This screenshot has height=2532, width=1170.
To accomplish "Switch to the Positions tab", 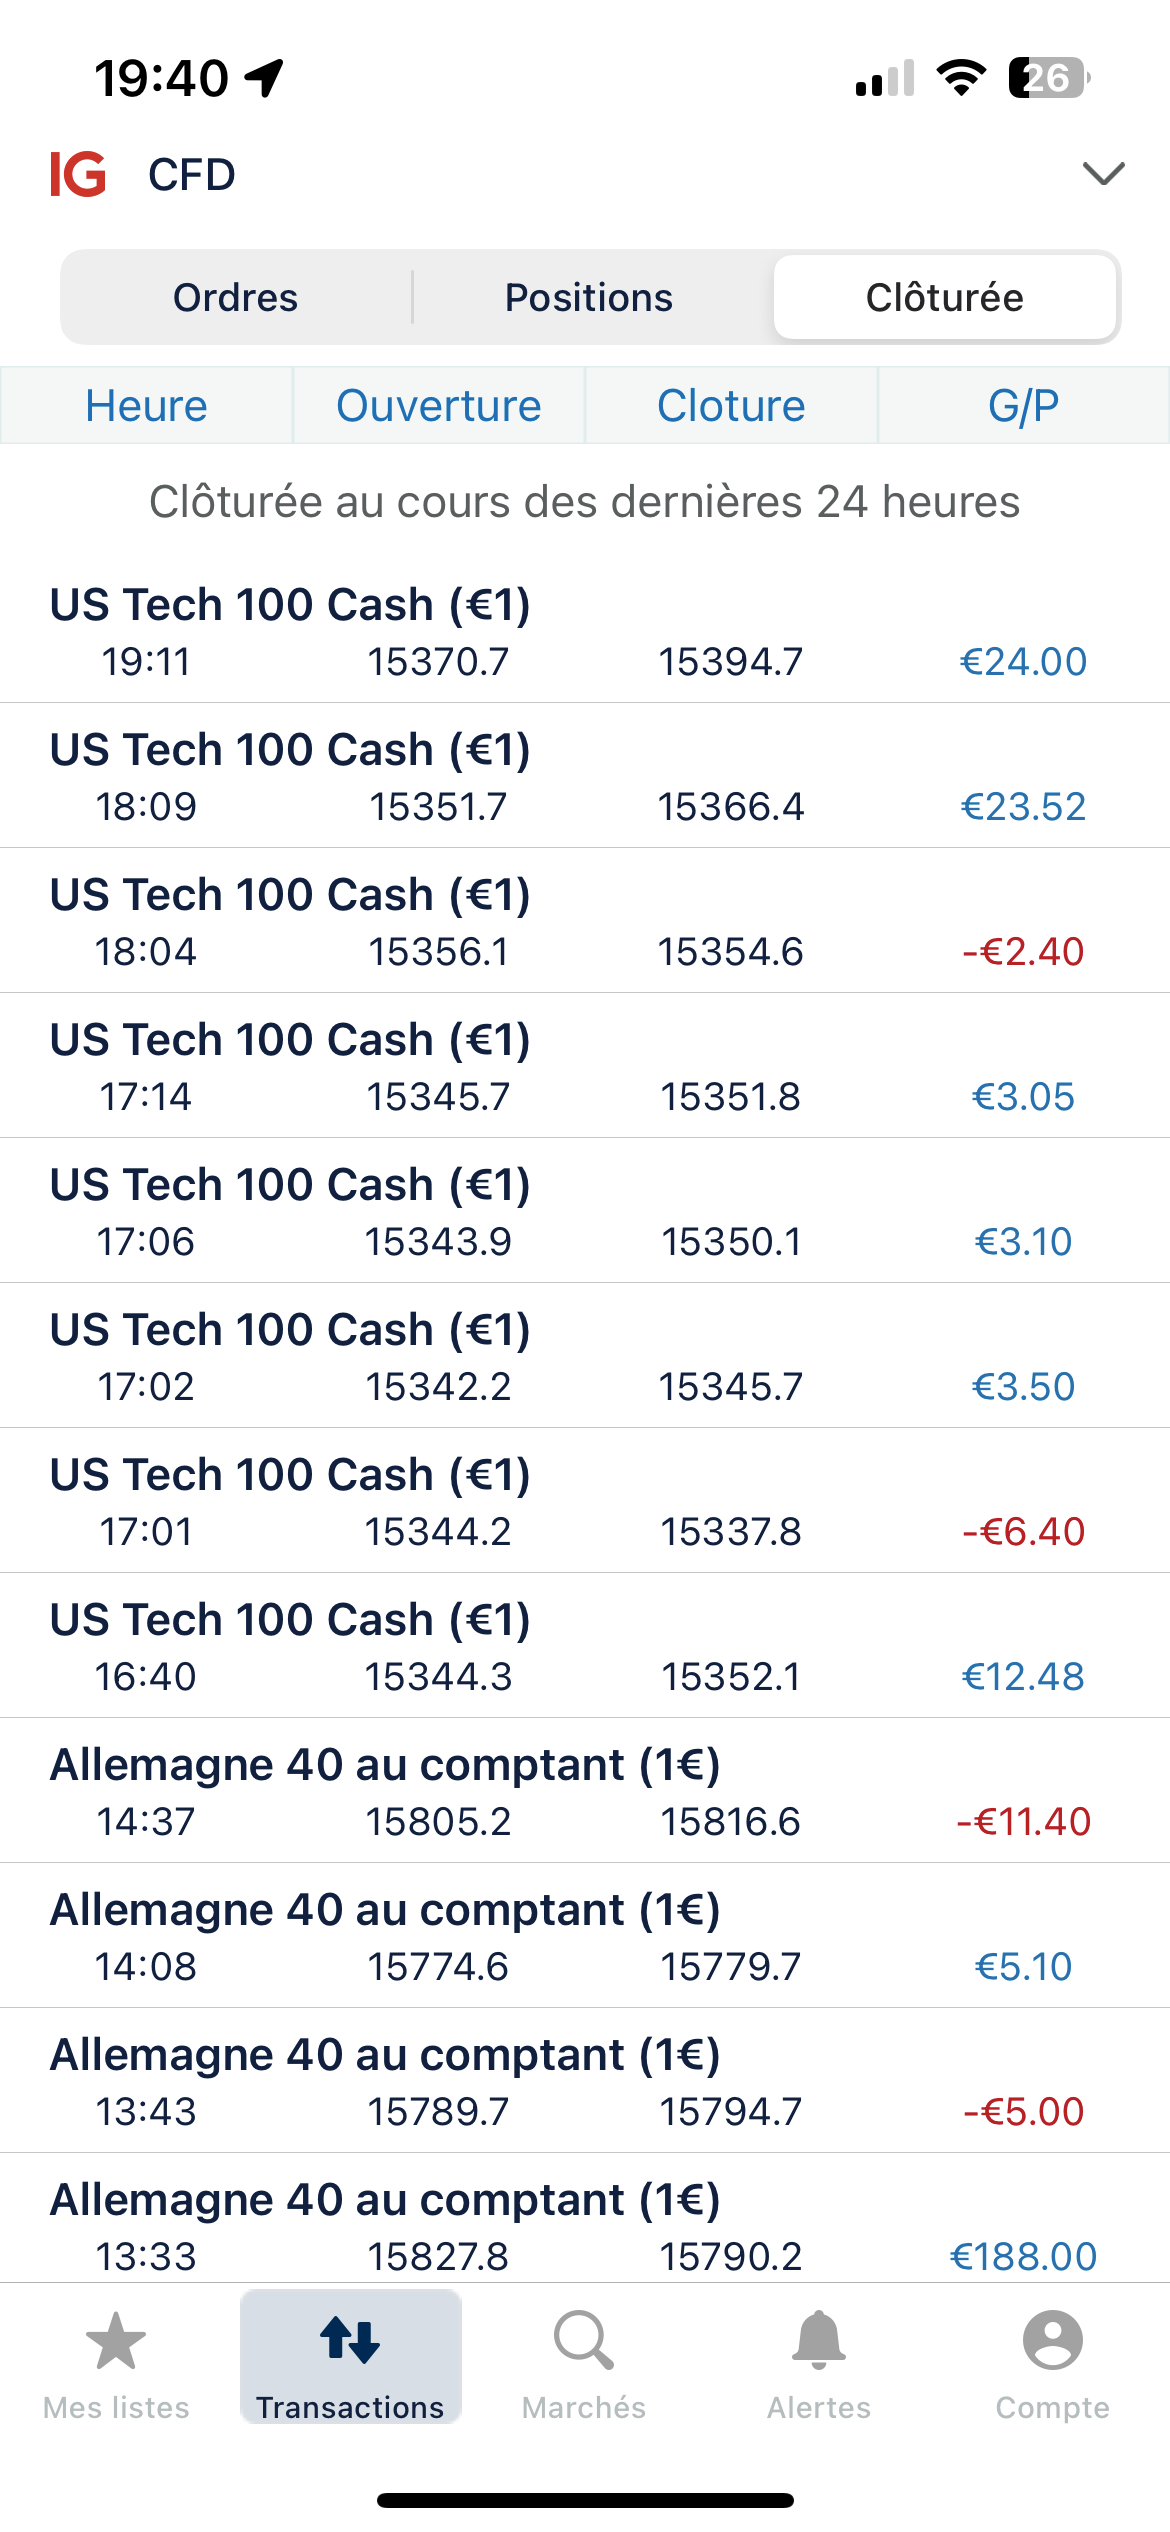I will (589, 298).
